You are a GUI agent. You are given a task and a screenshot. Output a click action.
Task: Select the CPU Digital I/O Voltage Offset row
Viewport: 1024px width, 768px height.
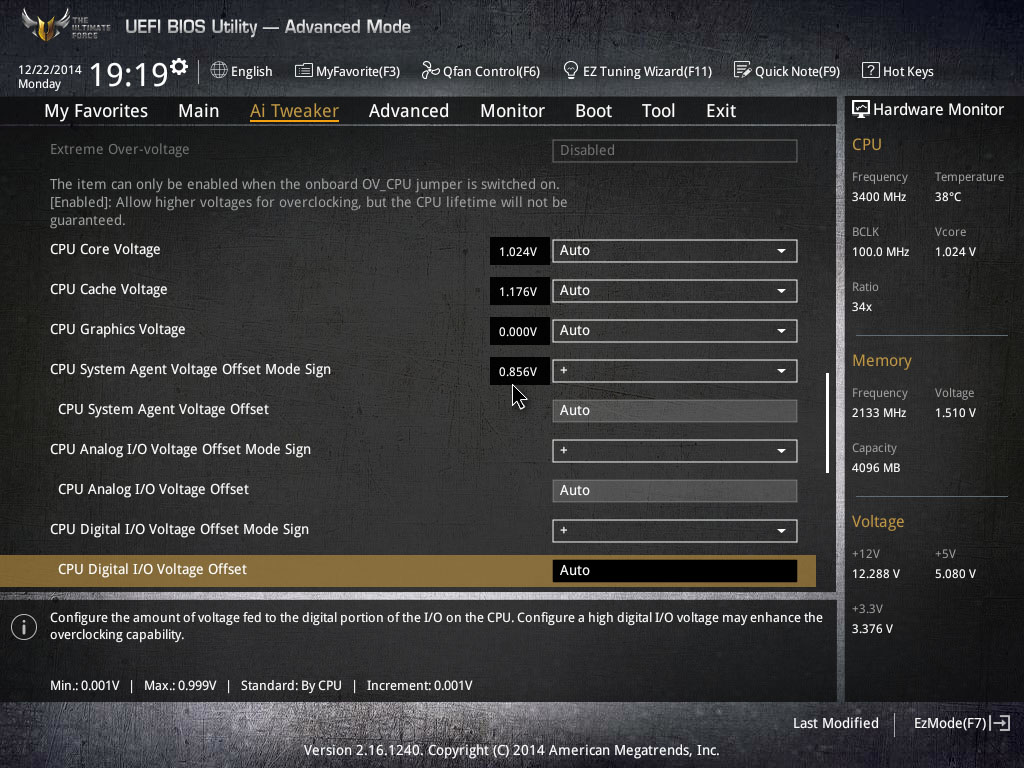pyautogui.click(x=408, y=571)
